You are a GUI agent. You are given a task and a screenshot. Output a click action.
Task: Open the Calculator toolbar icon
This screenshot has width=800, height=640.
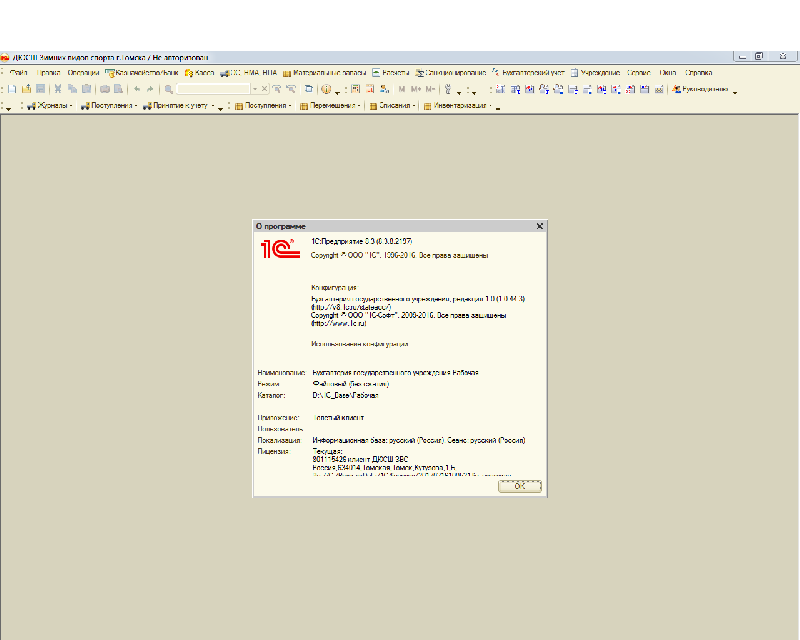point(356,89)
